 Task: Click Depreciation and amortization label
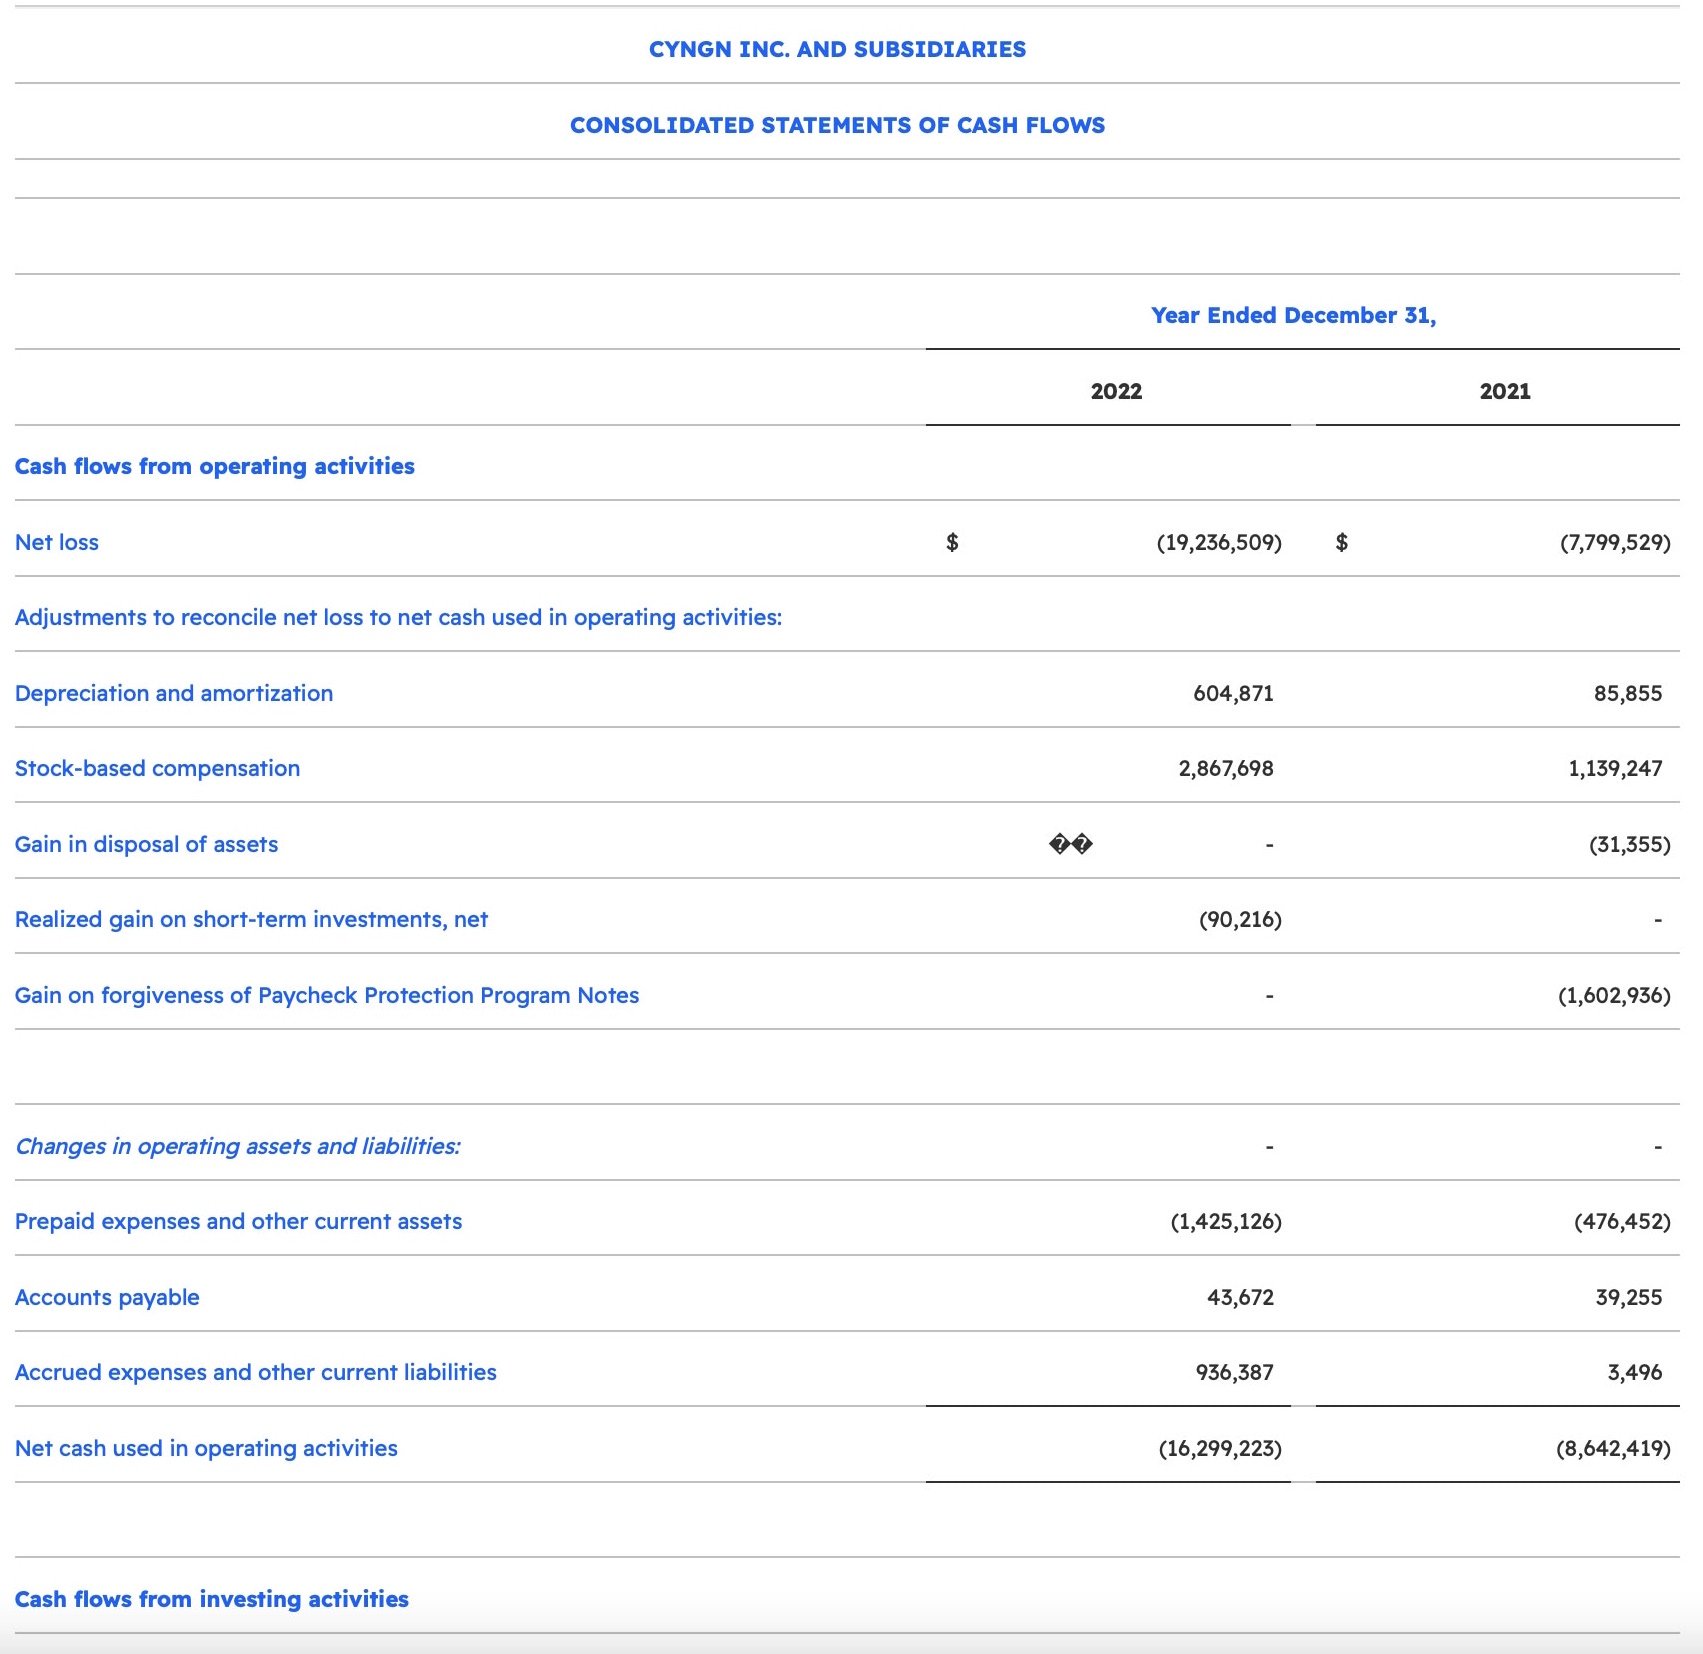coord(174,693)
